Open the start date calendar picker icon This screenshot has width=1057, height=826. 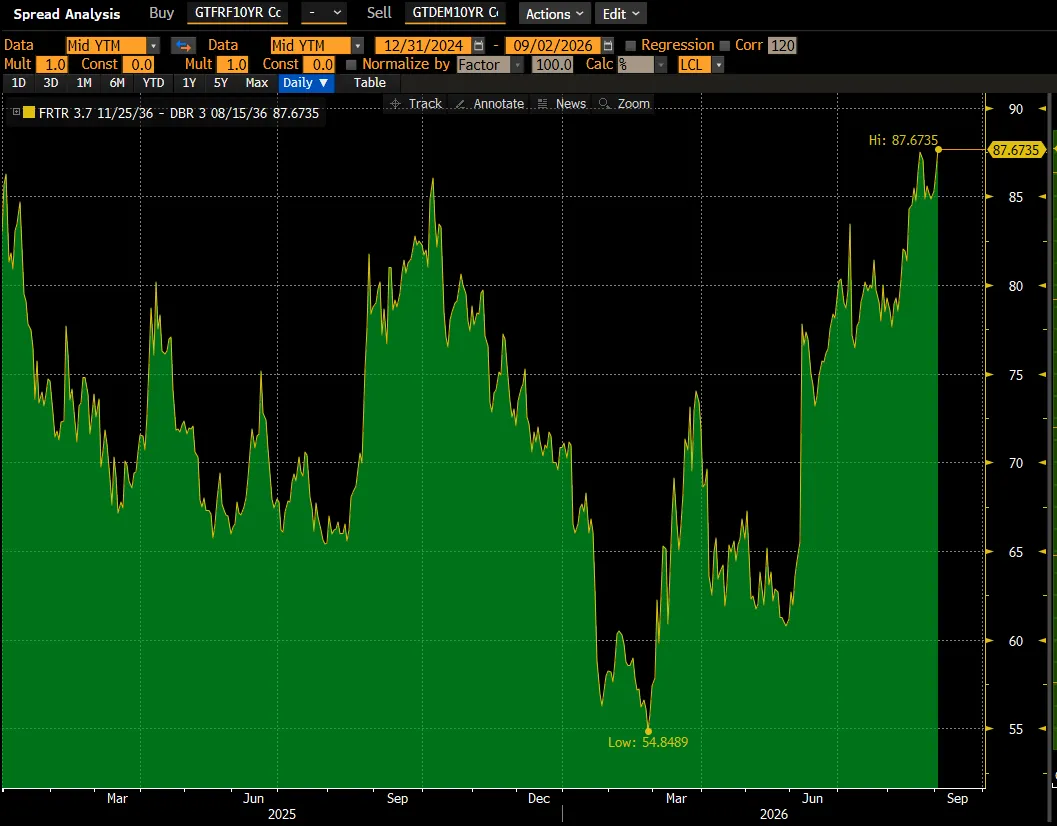479,46
